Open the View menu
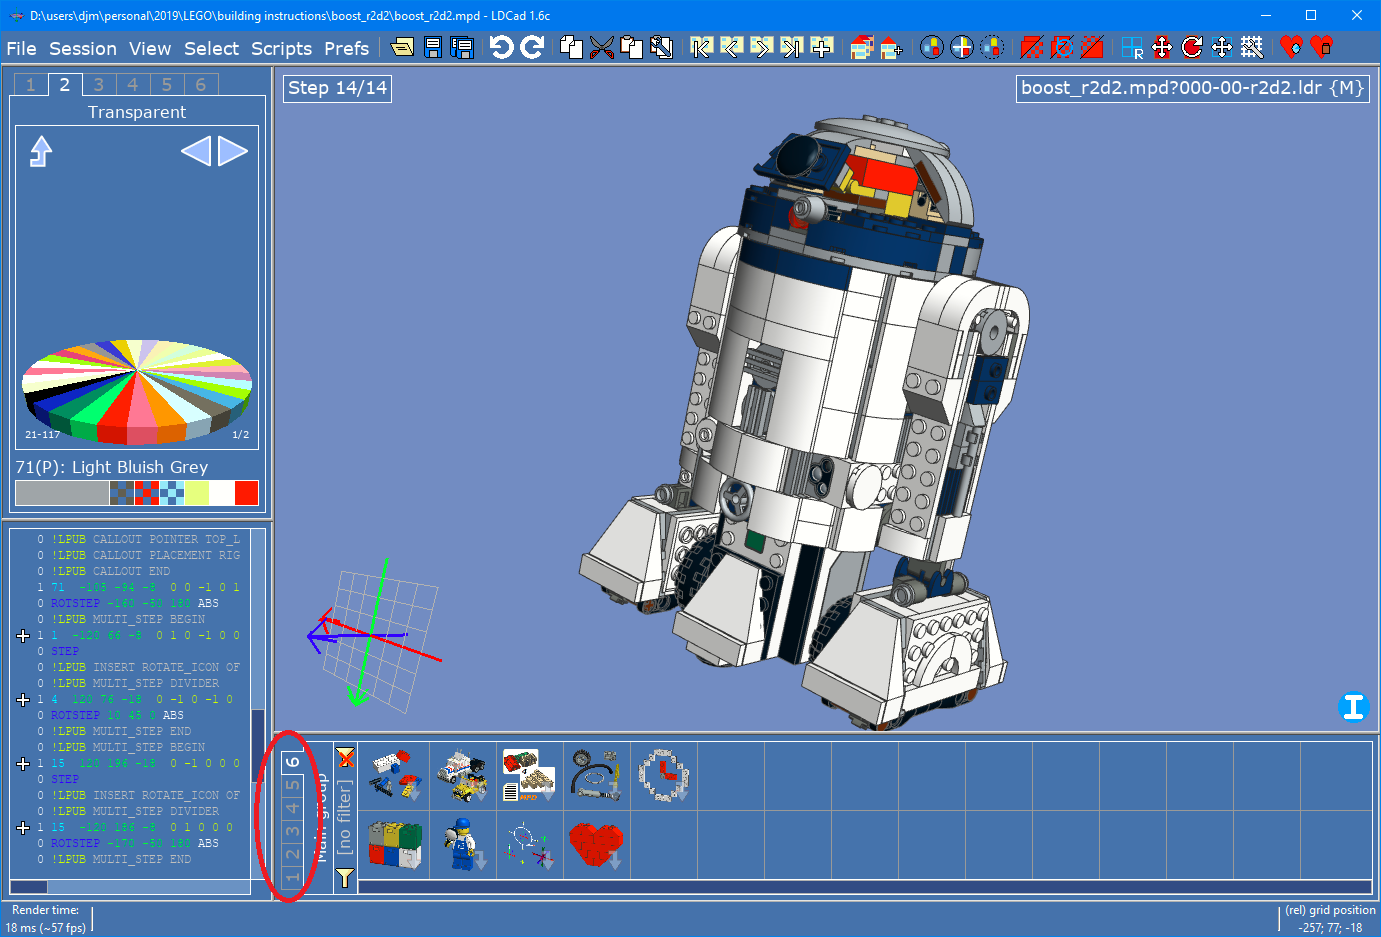Viewport: 1381px width, 937px height. [x=149, y=48]
